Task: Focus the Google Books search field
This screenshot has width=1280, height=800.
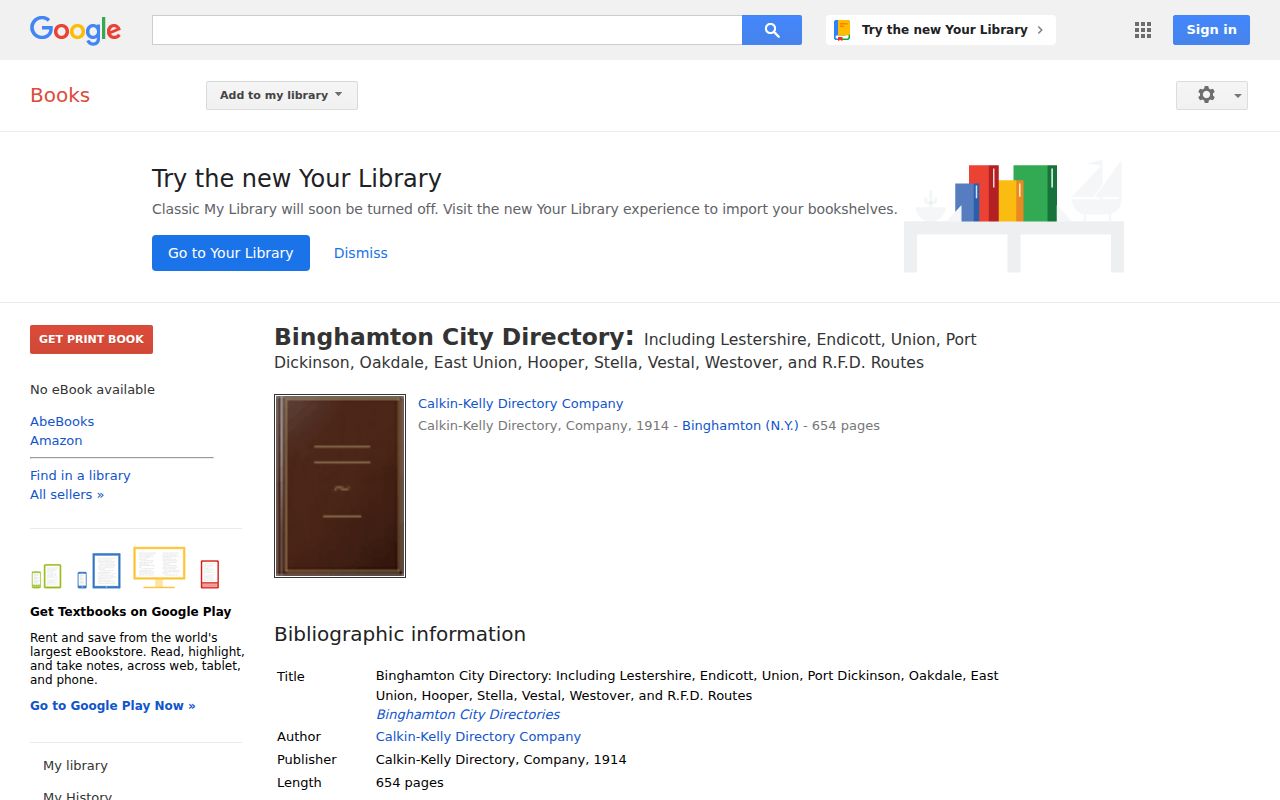Action: tap(447, 30)
